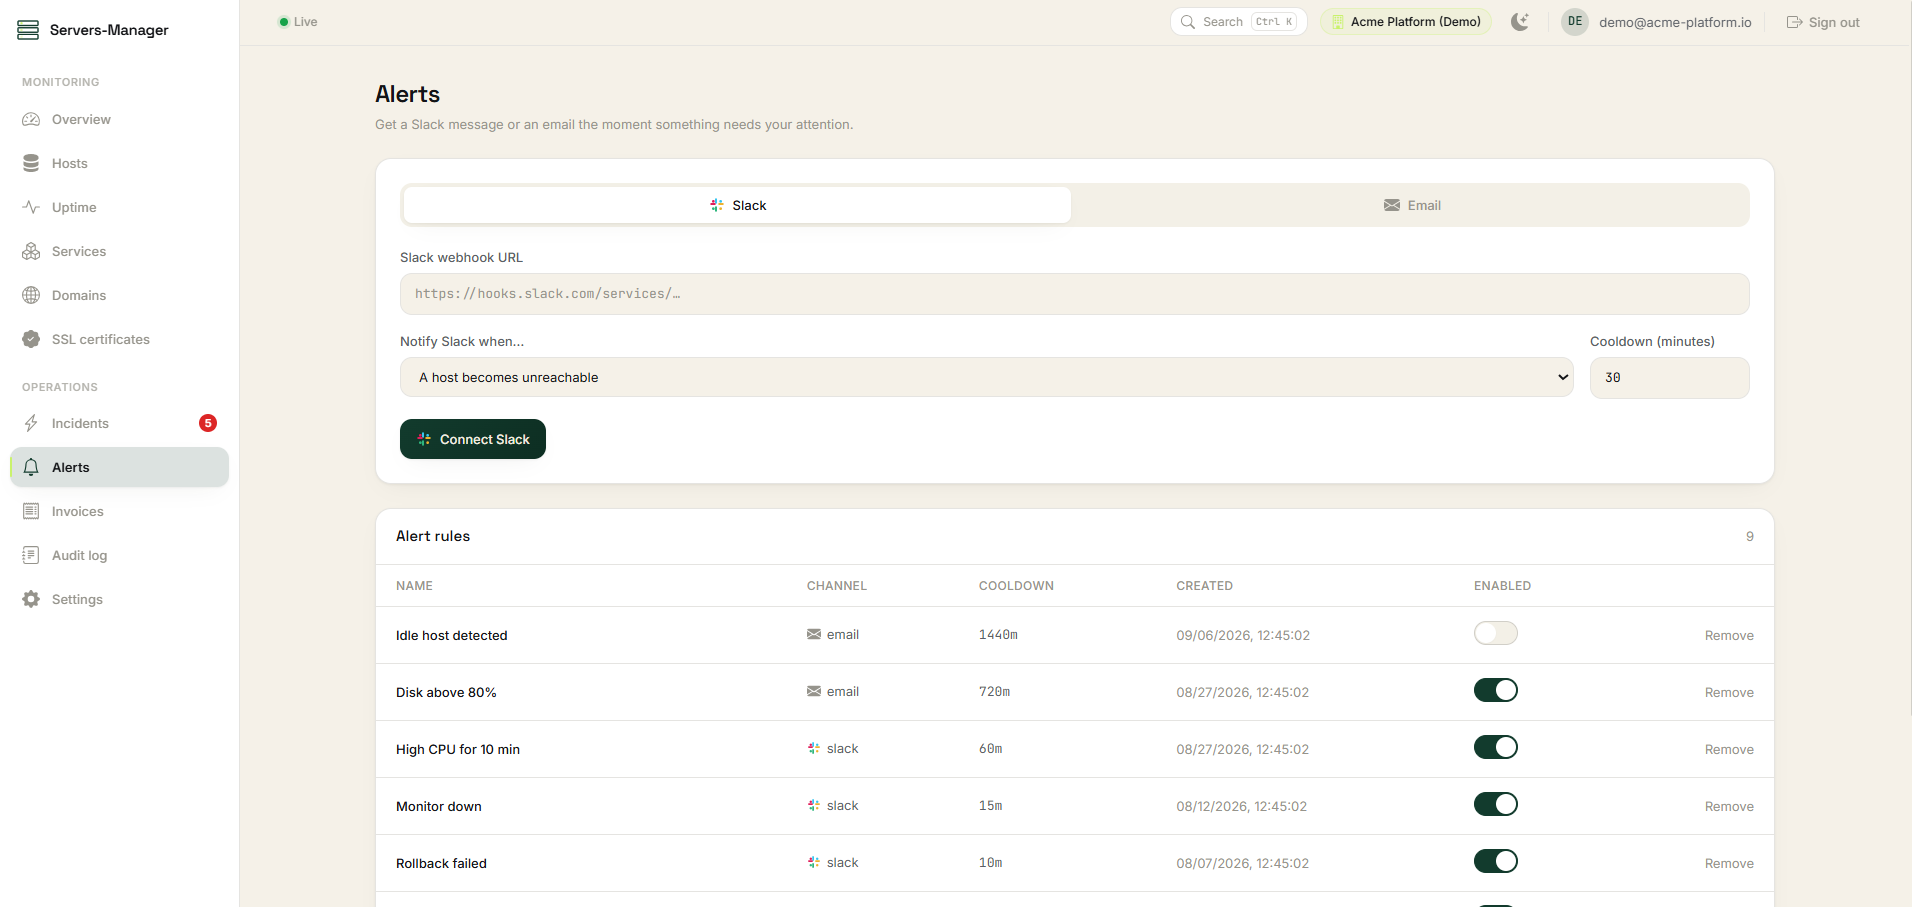Disable the Disk above 80% rule

pyautogui.click(x=1495, y=691)
